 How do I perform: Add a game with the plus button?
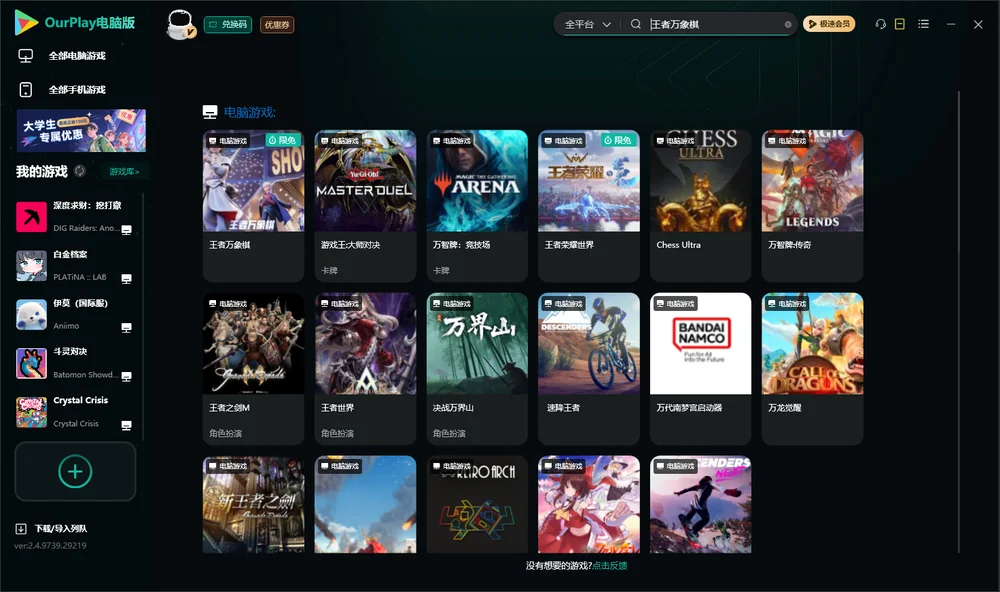75,471
